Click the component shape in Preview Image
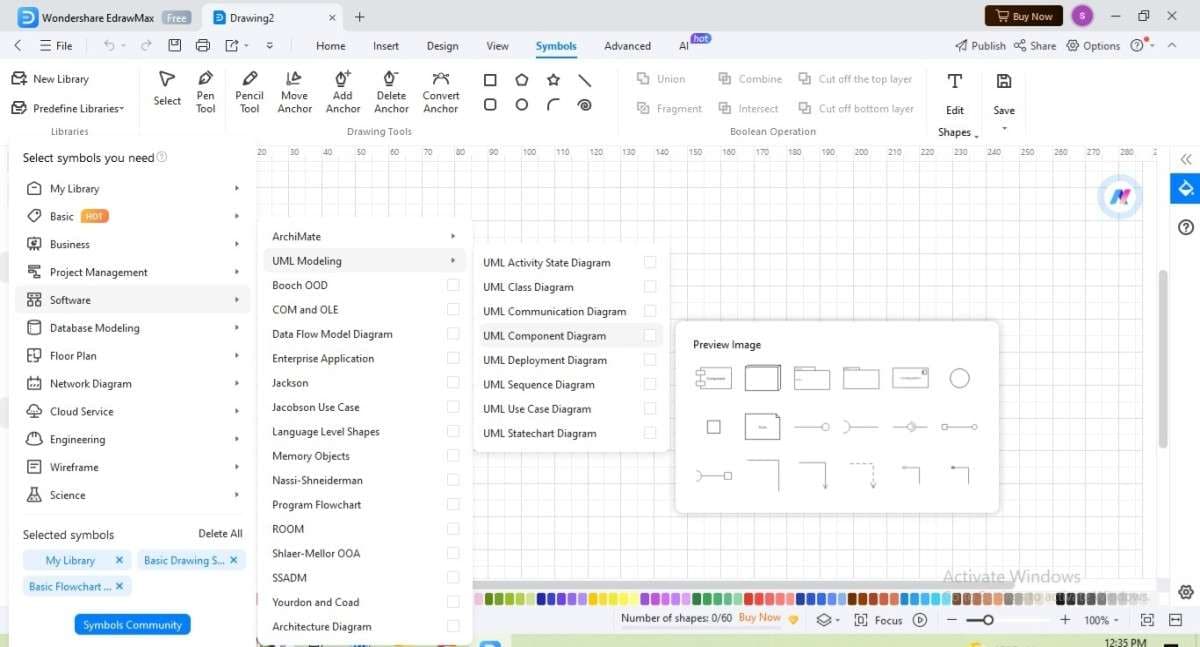 coord(714,378)
